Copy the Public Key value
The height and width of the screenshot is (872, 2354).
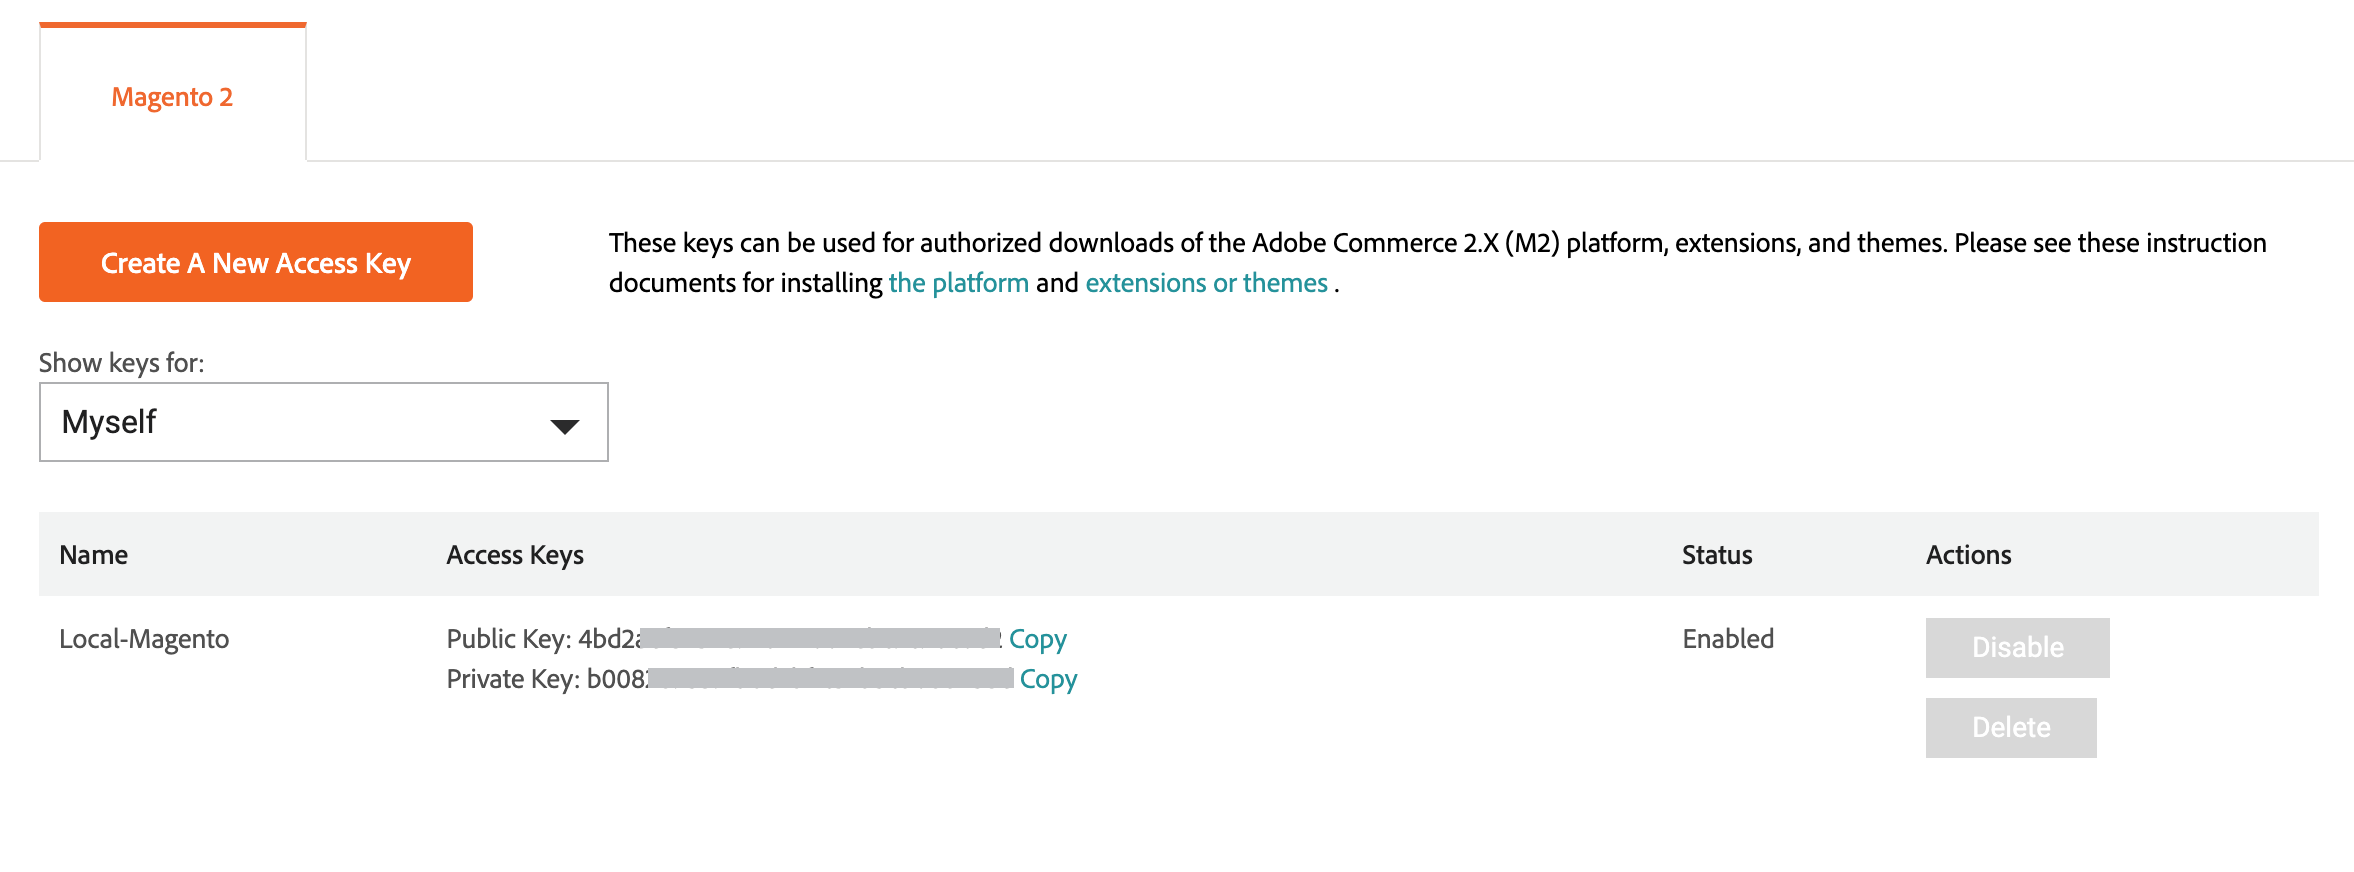[x=1037, y=639]
